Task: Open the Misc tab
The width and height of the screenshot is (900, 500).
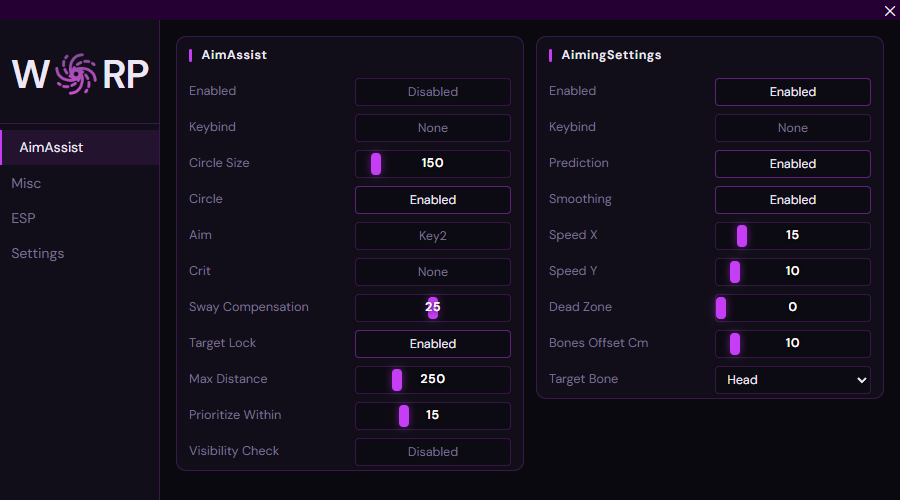Action: pyautogui.click(x=27, y=184)
